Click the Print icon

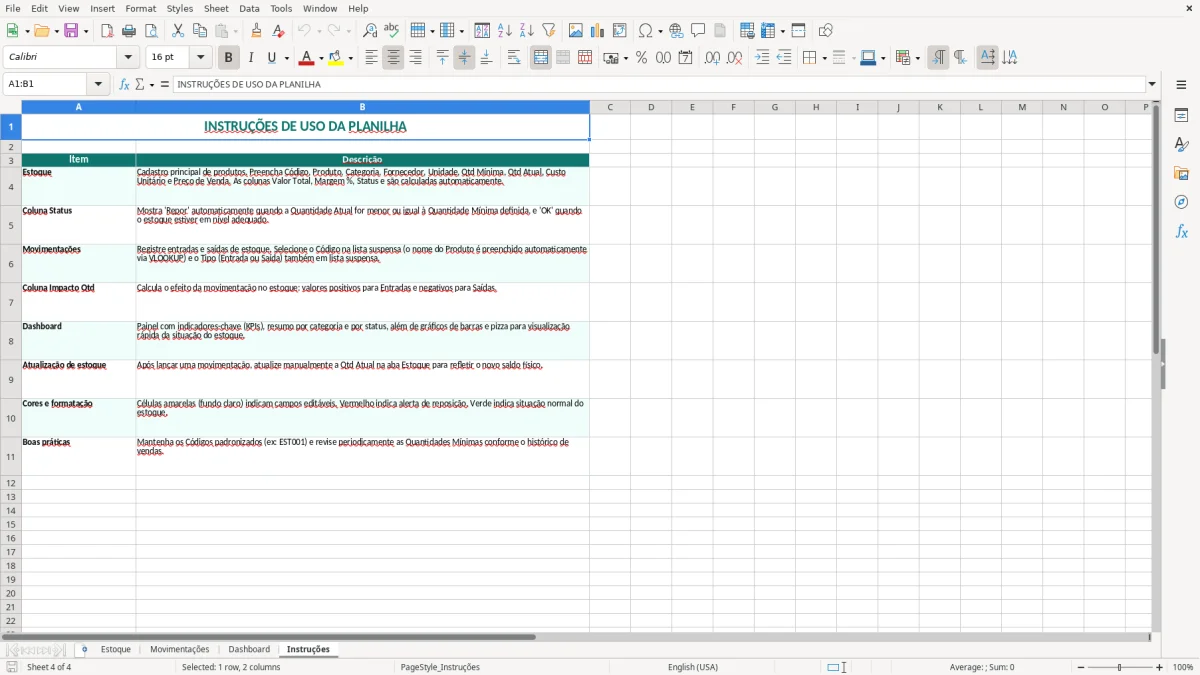[129, 31]
